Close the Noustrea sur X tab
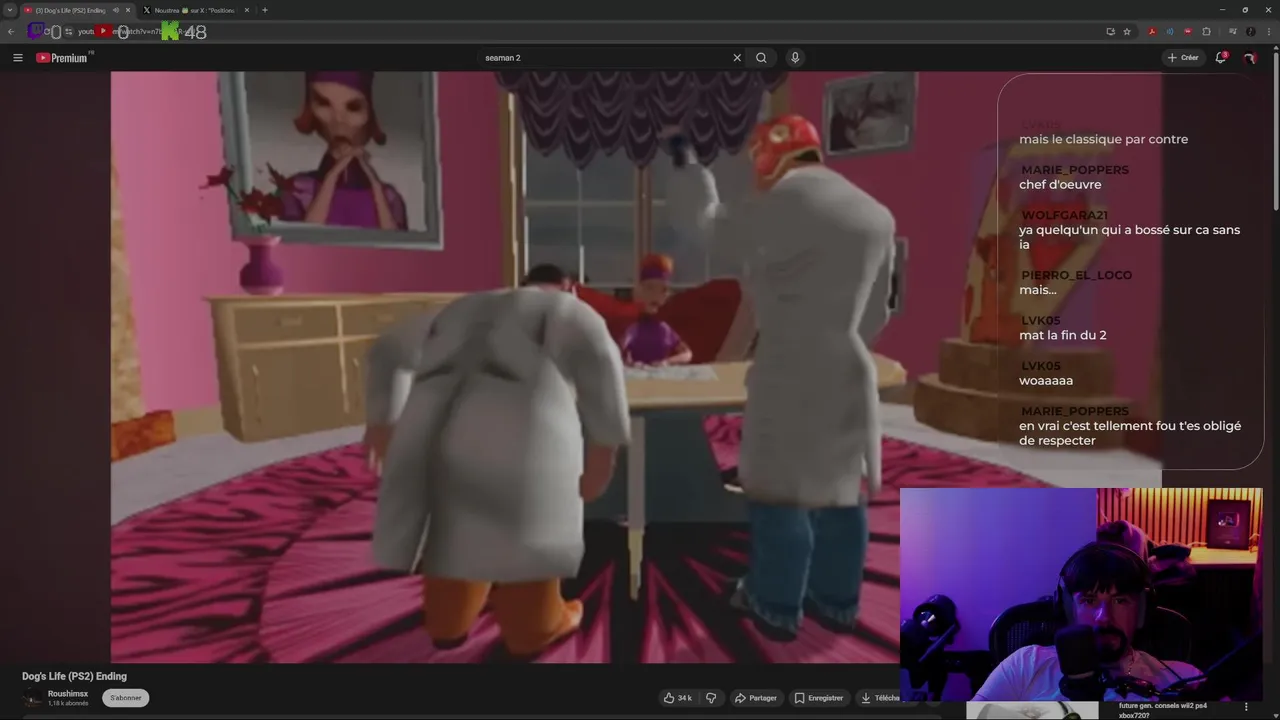This screenshot has width=1280, height=720. (x=247, y=10)
